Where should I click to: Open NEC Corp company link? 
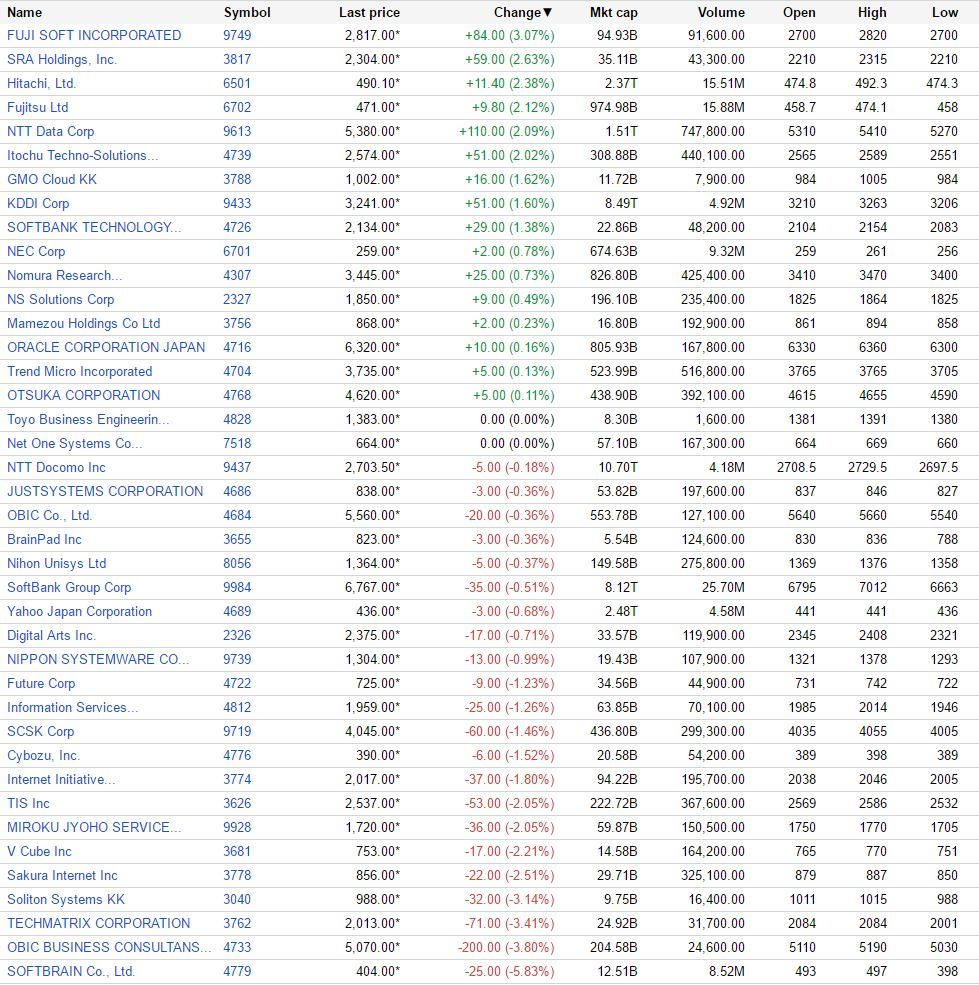tap(36, 251)
